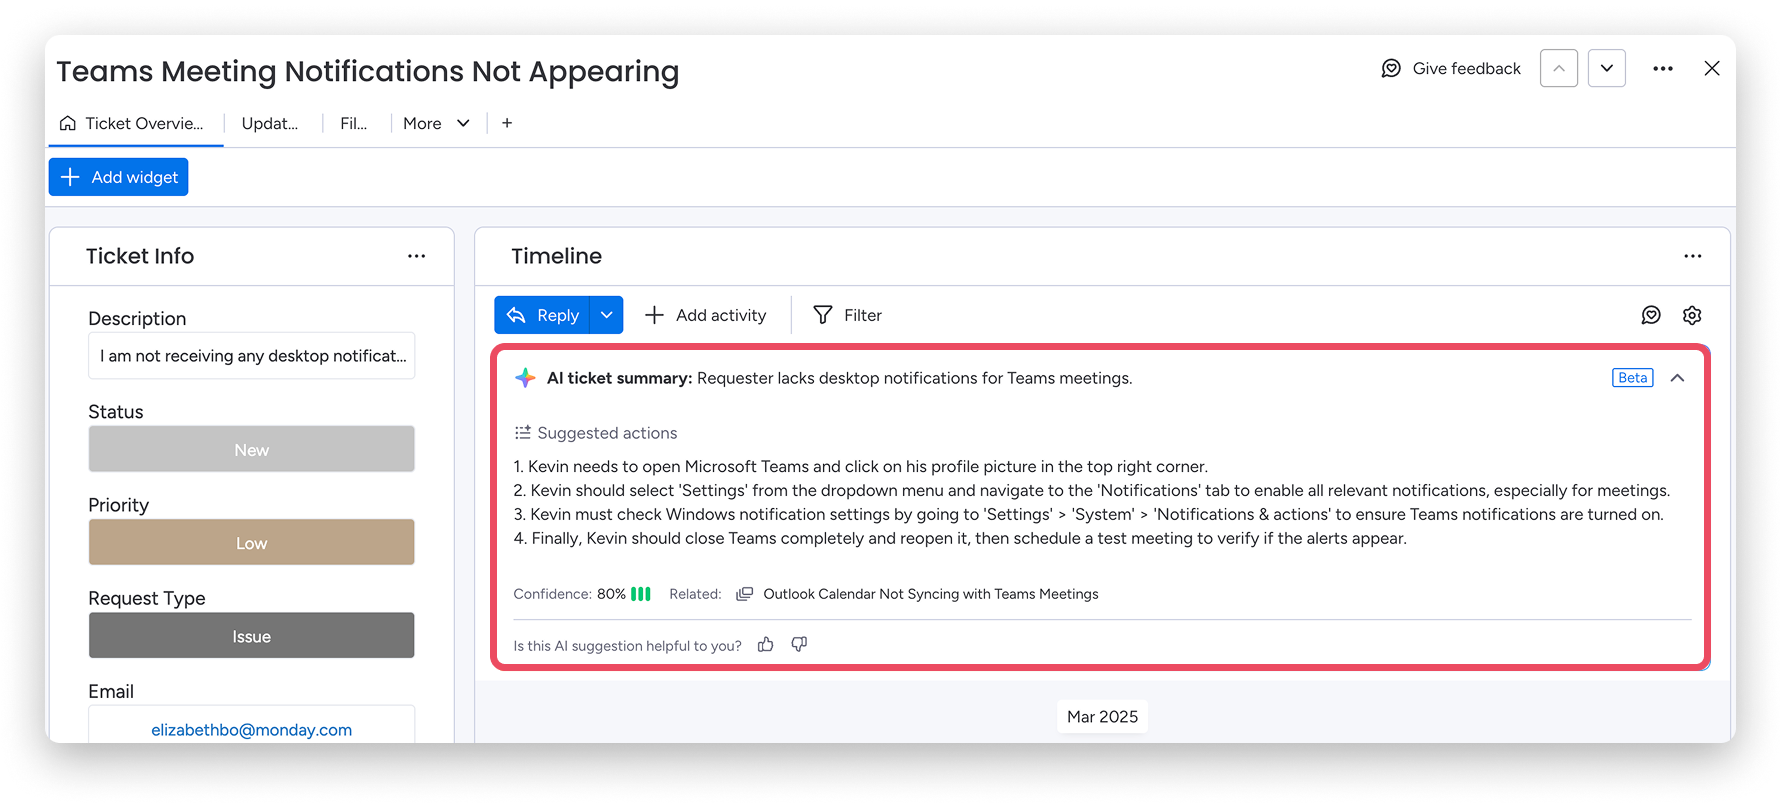Image resolution: width=1781 pixels, height=808 pixels.
Task: Click the AI sparkle icon in summary
Action: [x=525, y=378]
